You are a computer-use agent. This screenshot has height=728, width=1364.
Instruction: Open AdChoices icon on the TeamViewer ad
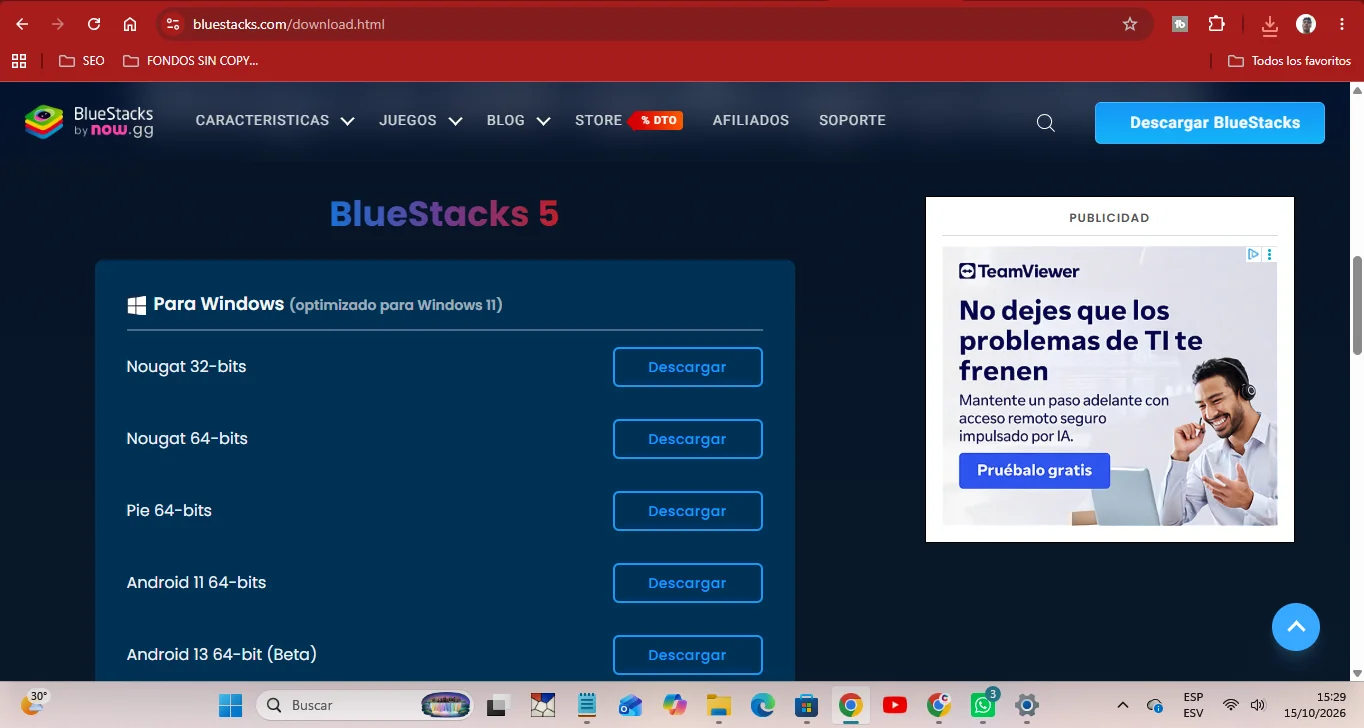[1253, 255]
